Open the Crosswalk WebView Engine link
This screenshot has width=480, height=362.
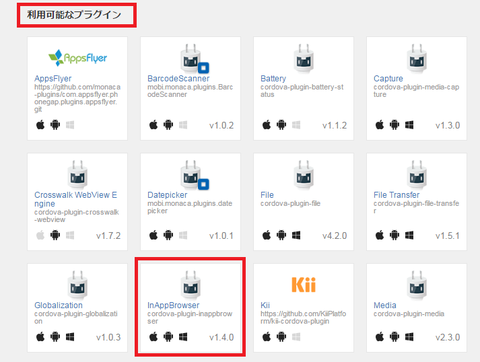(75, 199)
